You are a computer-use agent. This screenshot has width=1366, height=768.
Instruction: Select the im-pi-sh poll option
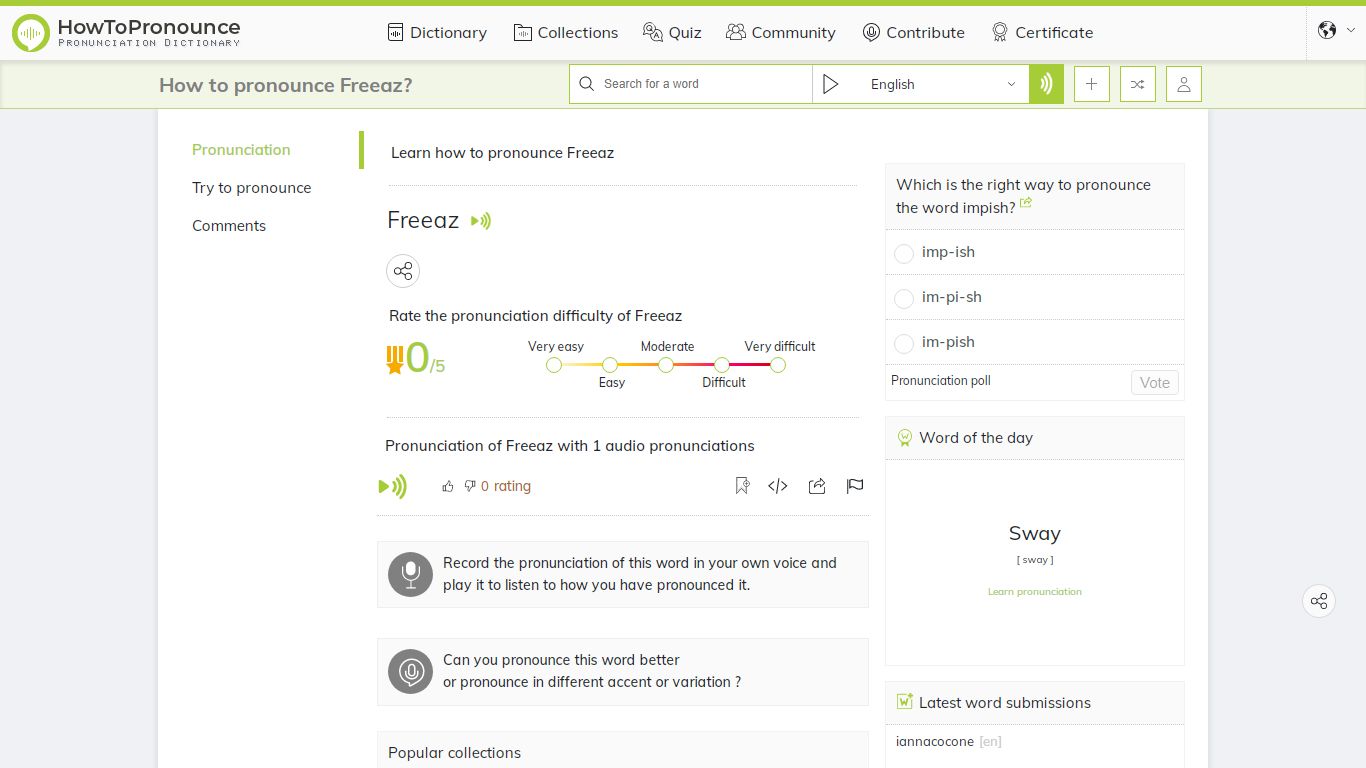pyautogui.click(x=904, y=298)
